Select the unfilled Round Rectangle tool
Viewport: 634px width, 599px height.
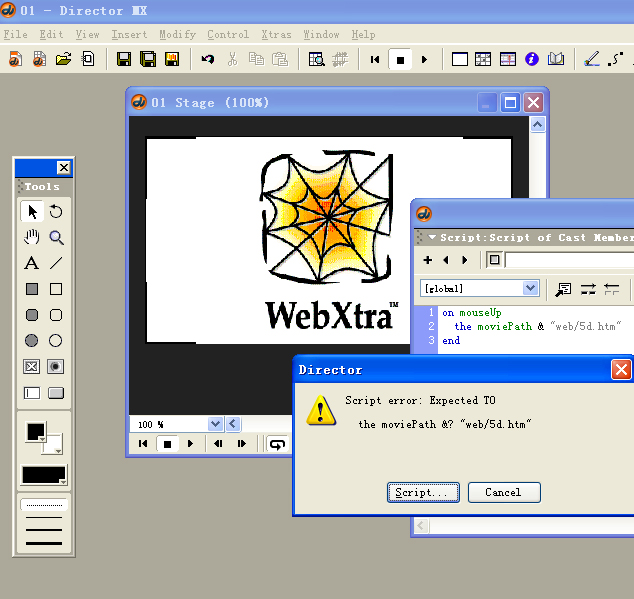coord(56,315)
